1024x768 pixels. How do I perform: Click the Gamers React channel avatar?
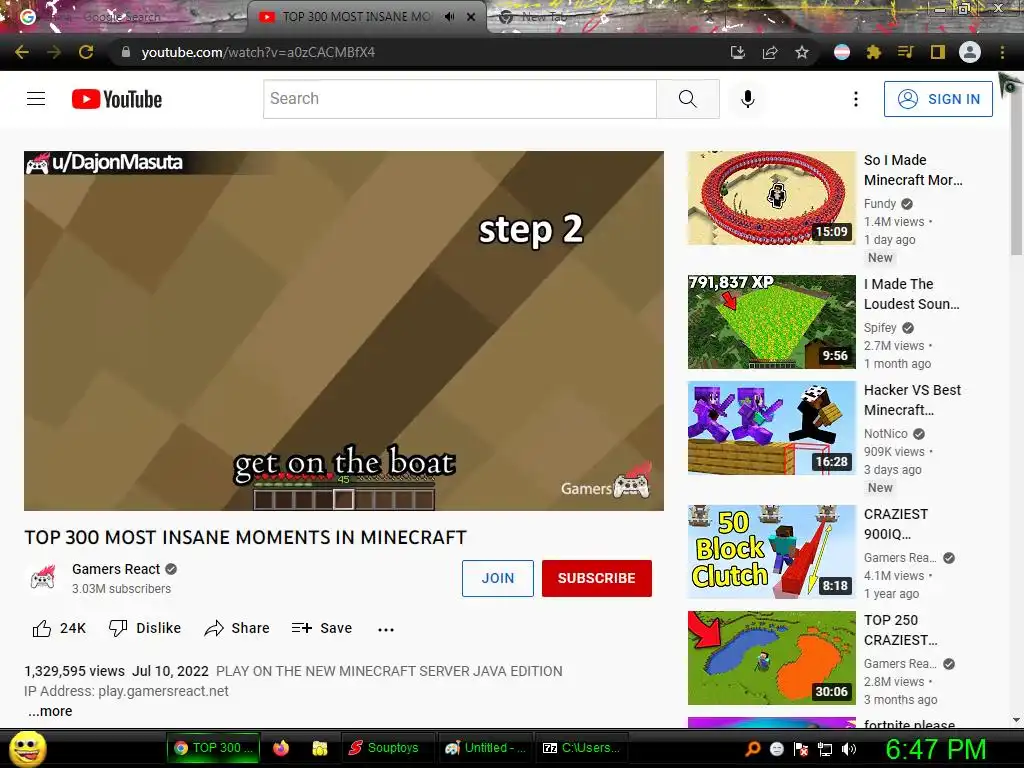tap(42, 578)
